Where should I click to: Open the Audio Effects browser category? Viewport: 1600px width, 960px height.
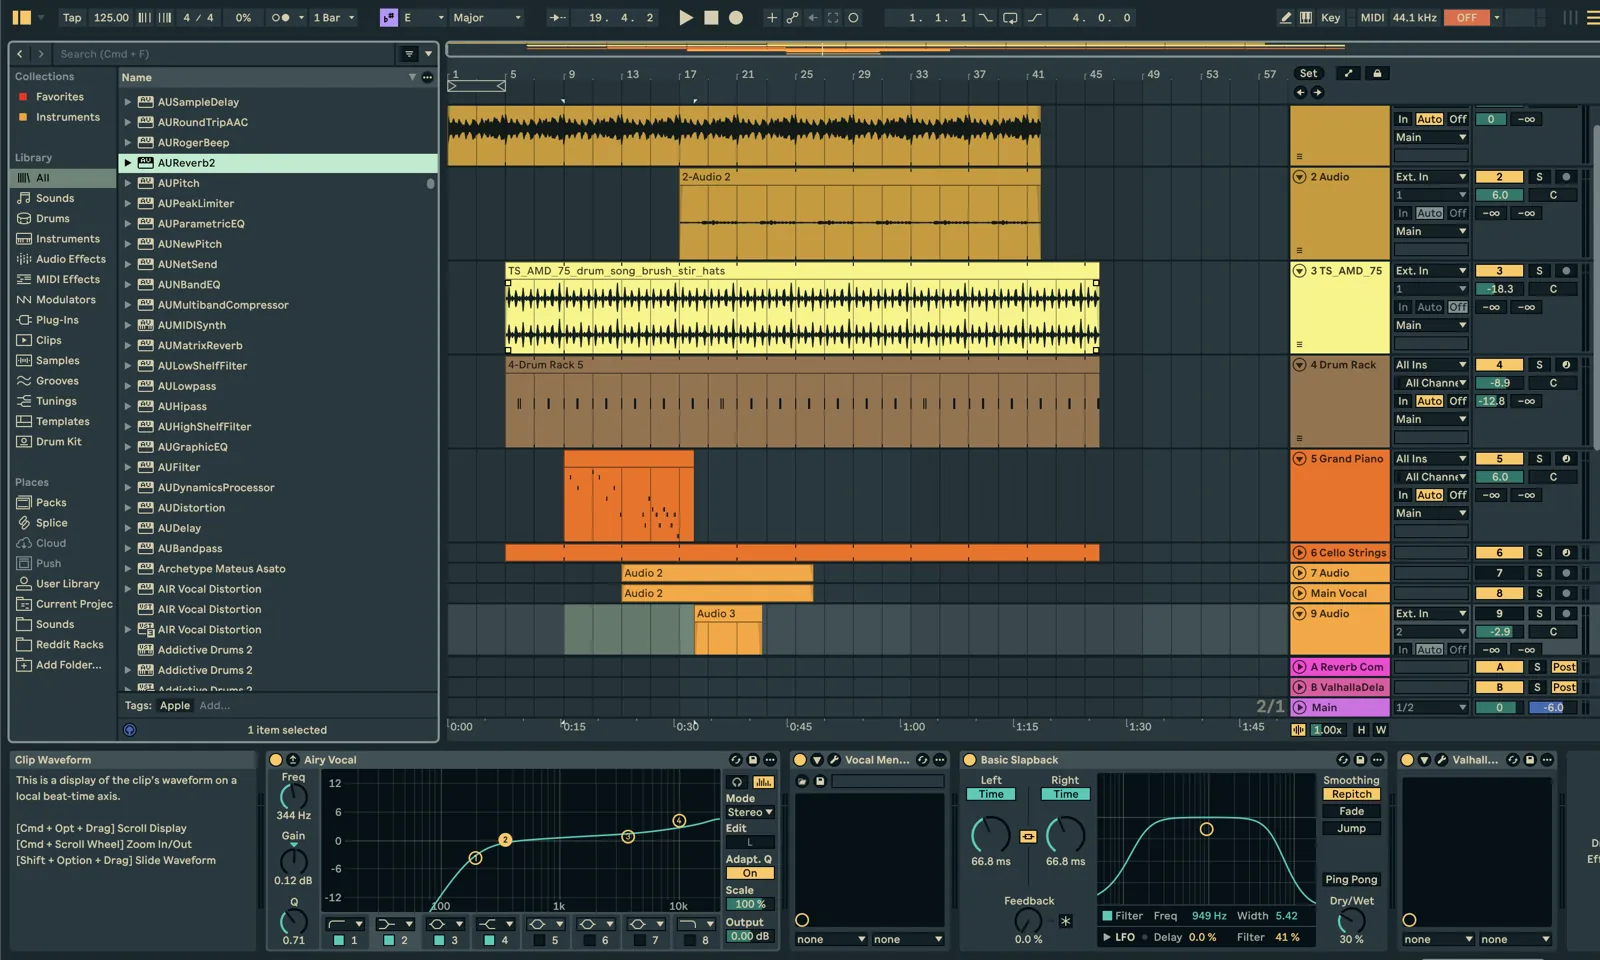pyautogui.click(x=70, y=259)
